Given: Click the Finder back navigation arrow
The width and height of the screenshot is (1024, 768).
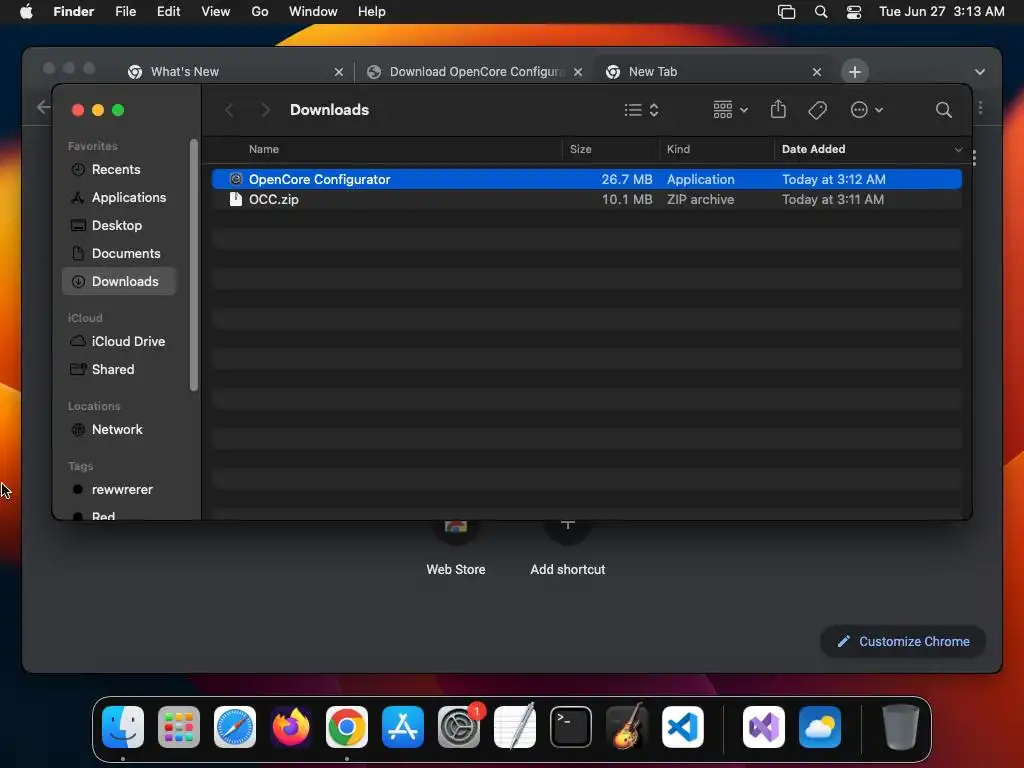Looking at the screenshot, I should tap(229, 110).
